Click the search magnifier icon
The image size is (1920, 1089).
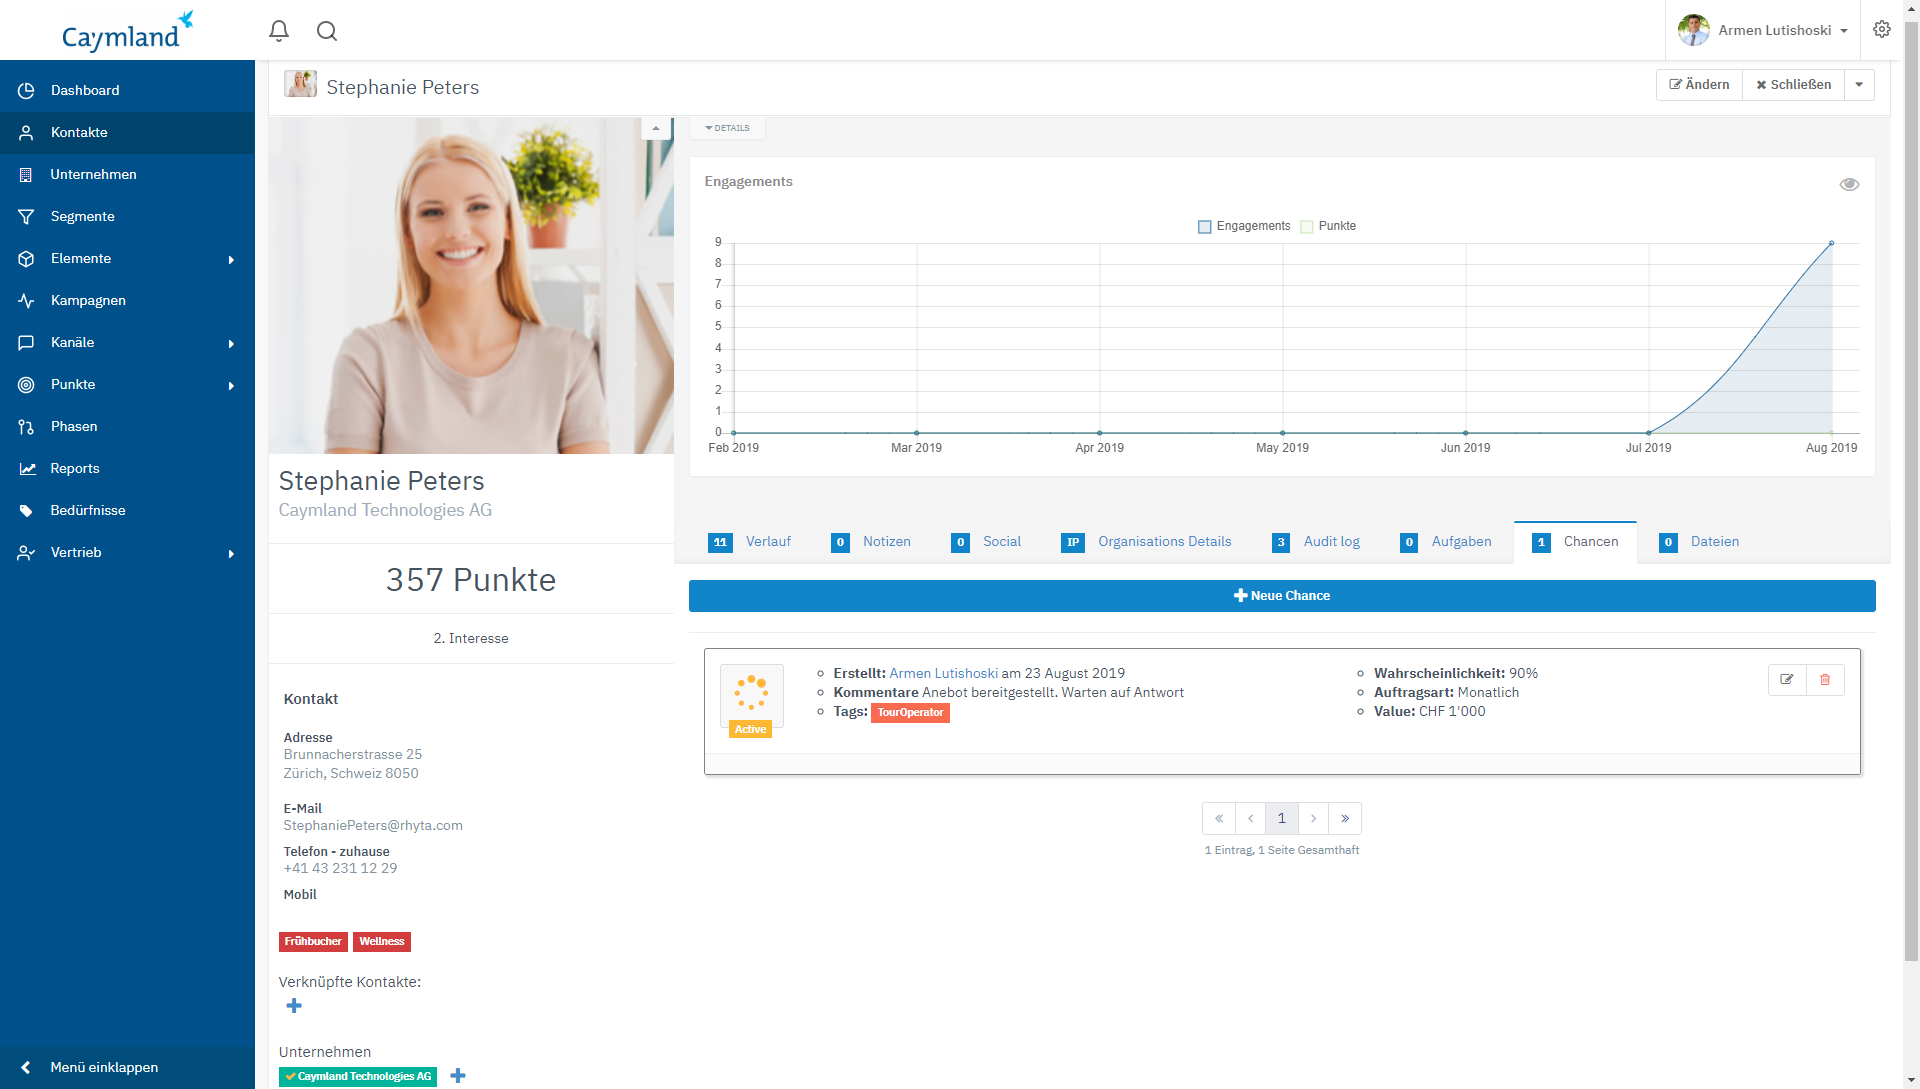click(x=327, y=31)
